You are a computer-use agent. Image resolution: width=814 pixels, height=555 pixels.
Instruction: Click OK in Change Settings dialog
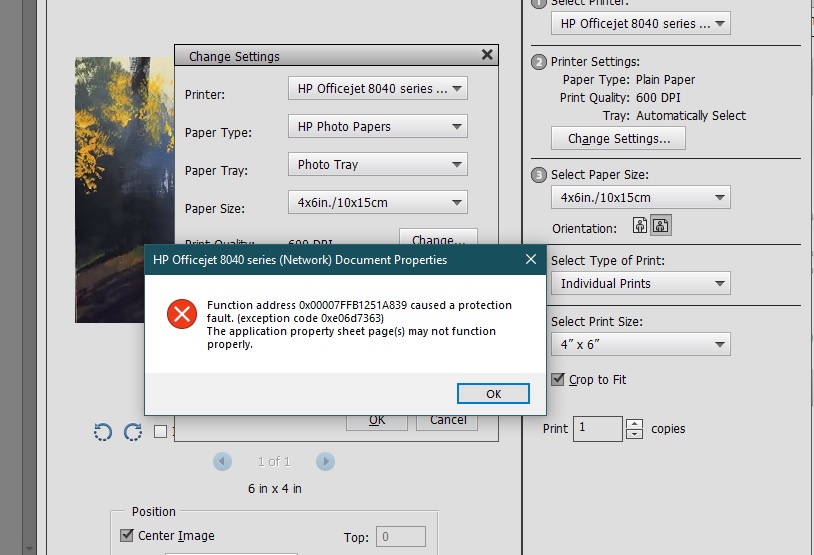point(377,421)
